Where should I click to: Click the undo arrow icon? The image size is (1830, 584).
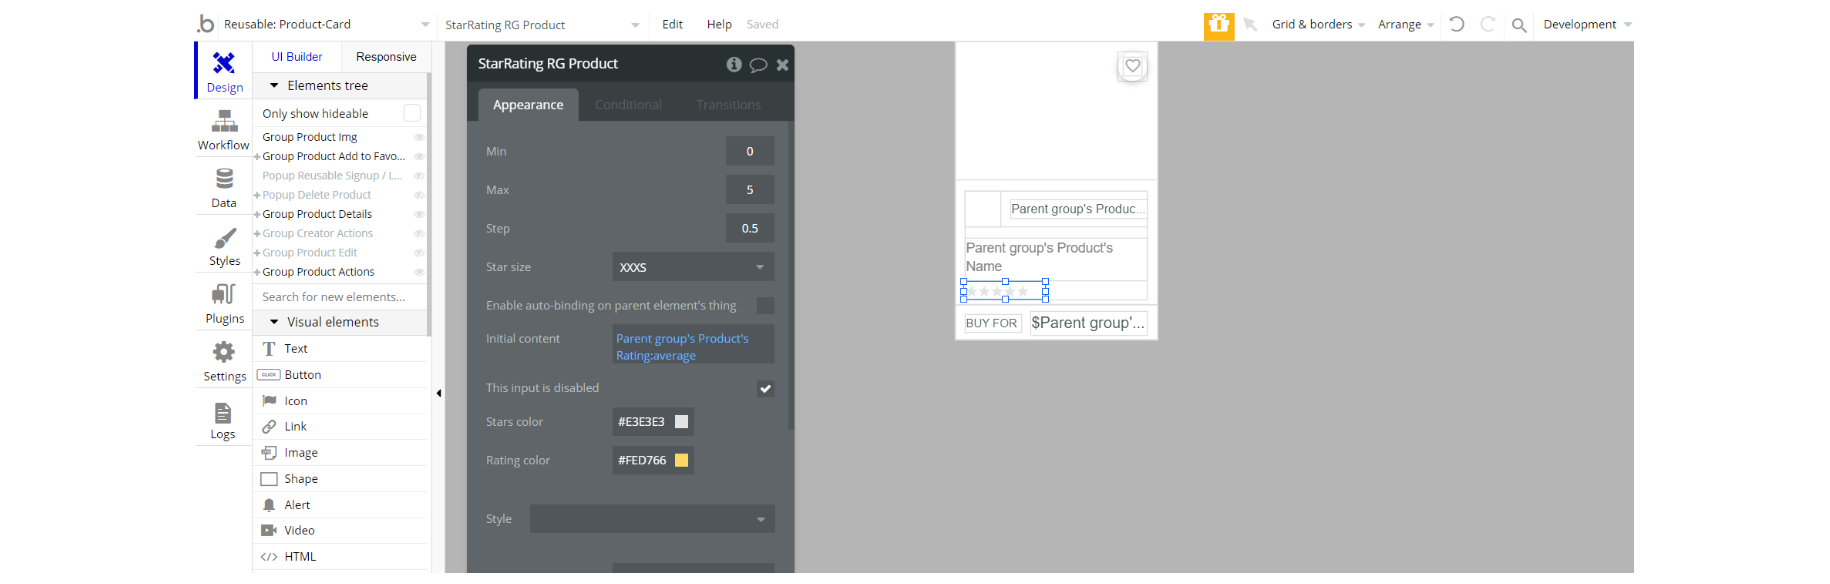pos(1457,24)
